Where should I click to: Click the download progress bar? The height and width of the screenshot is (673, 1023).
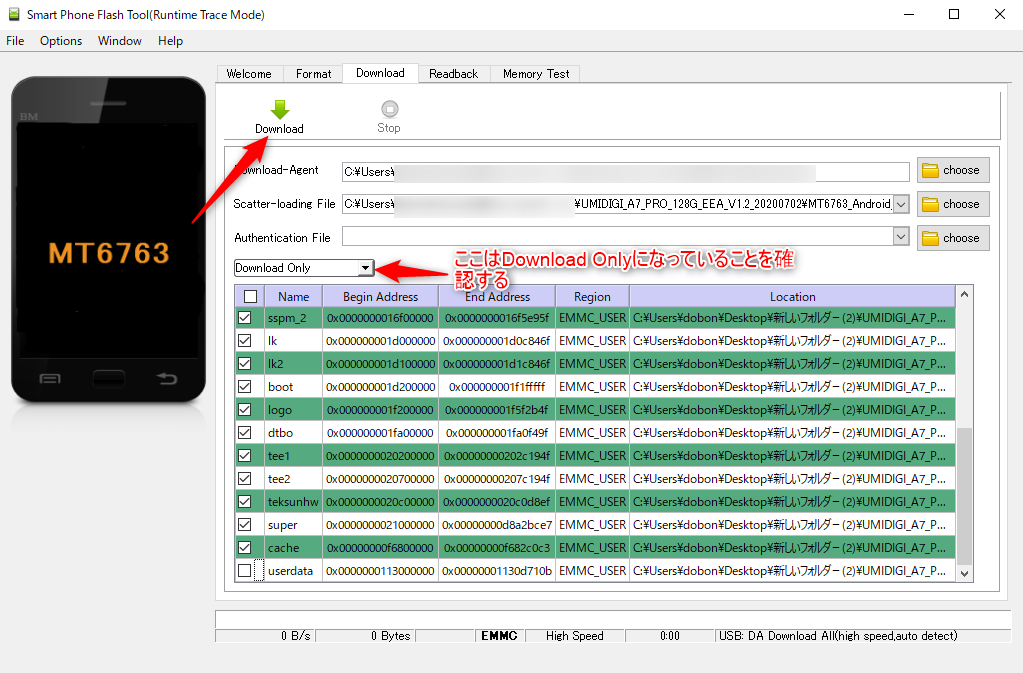(x=613, y=619)
